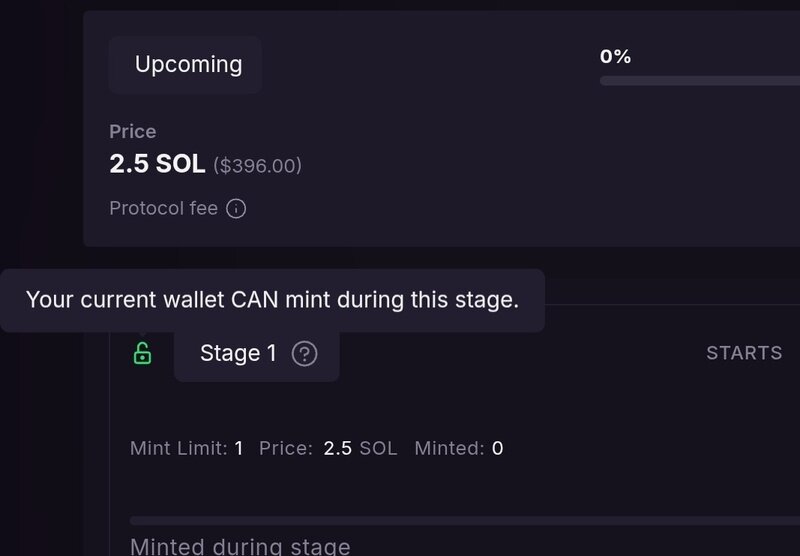Click the ($396.00) dollar price
The image size is (800, 556).
(257, 166)
